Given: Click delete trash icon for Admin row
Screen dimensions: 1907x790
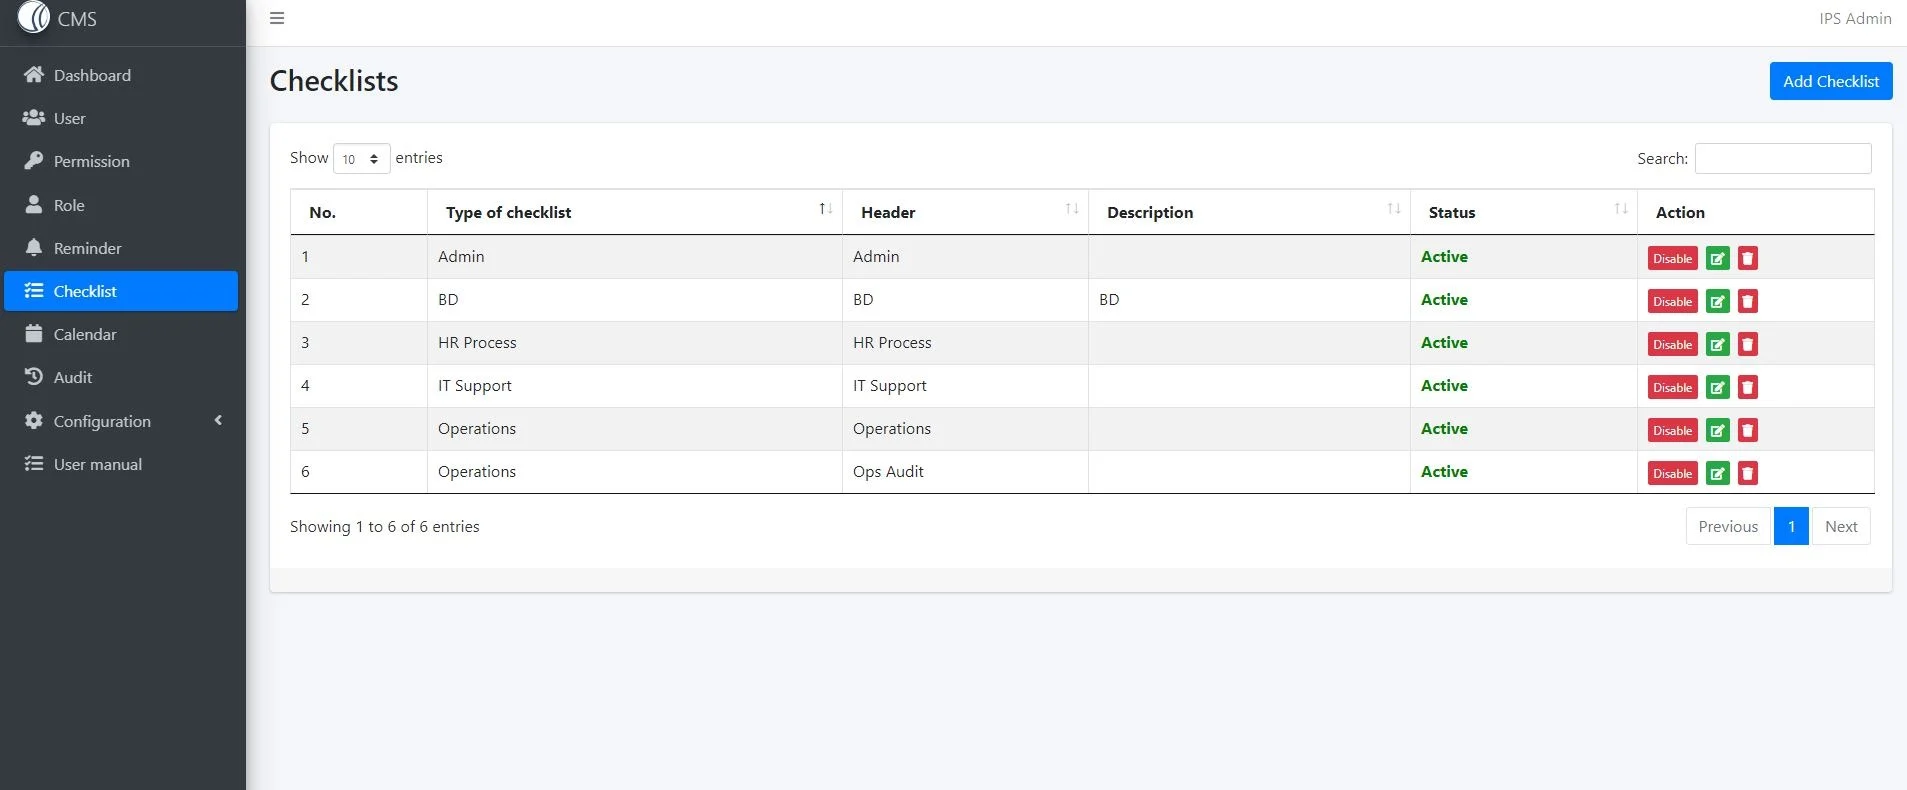Looking at the screenshot, I should click(x=1747, y=258).
